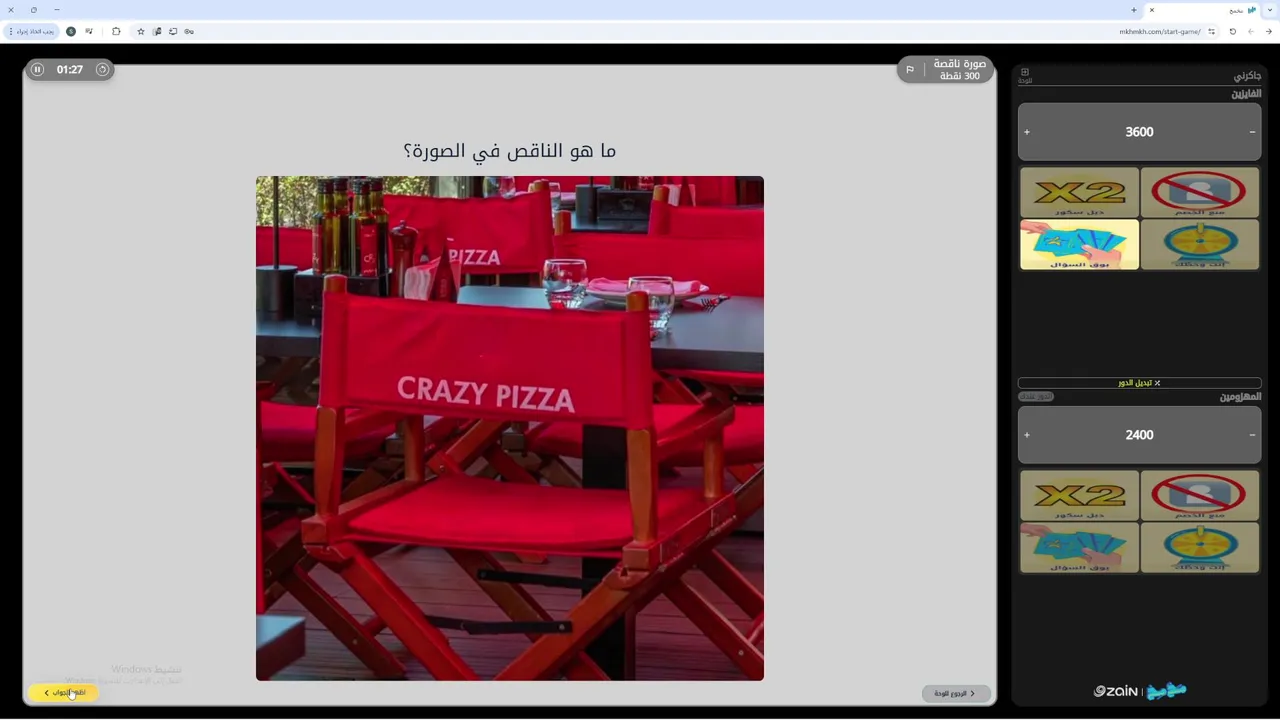Open the browser profile avatar
Screen dimensions: 1280x720
click(x=71, y=32)
